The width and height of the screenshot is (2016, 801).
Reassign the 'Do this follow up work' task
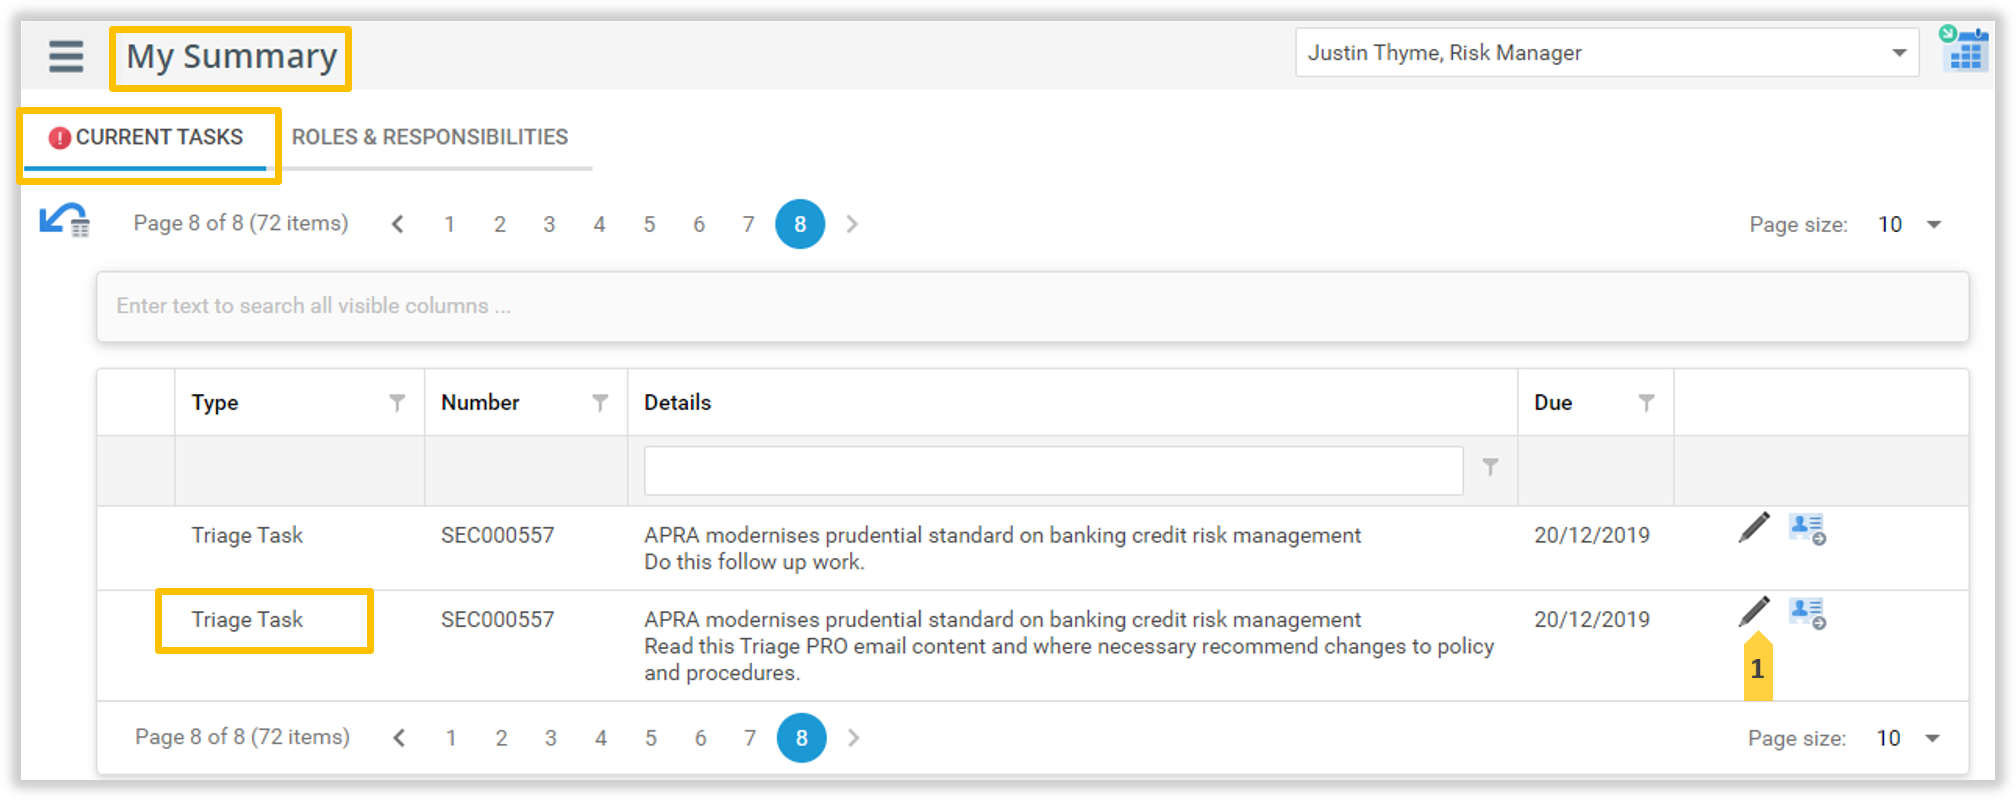point(1807,528)
